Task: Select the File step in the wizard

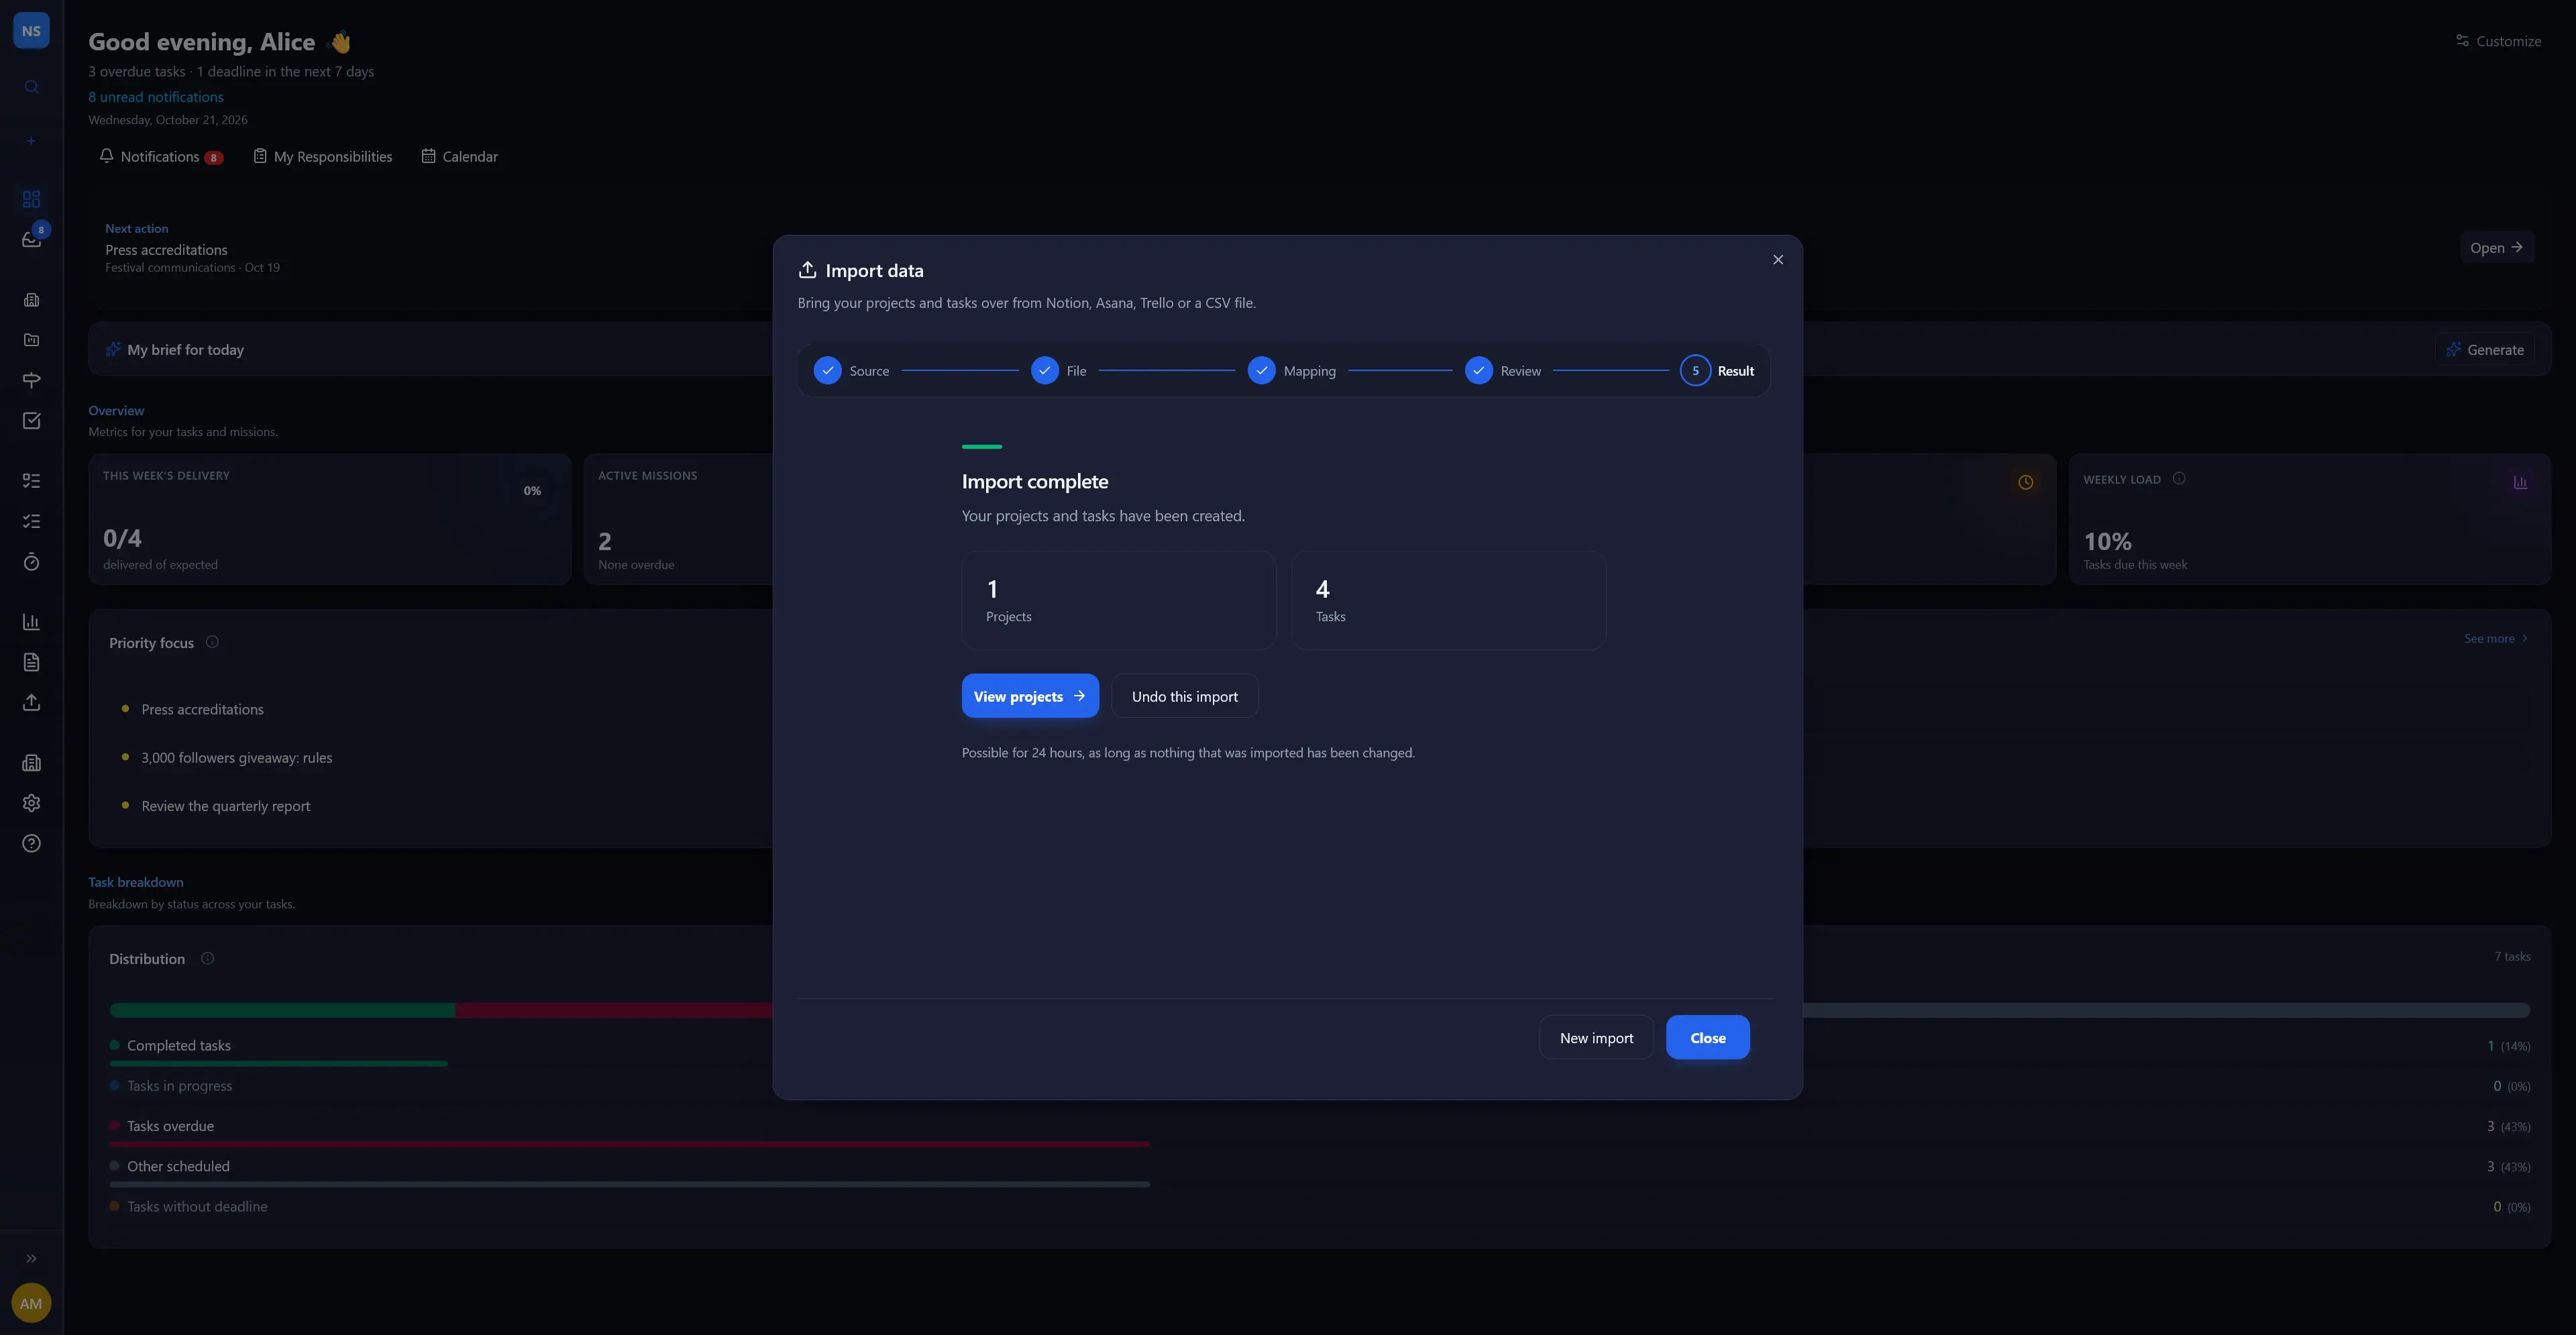Action: [1058, 371]
